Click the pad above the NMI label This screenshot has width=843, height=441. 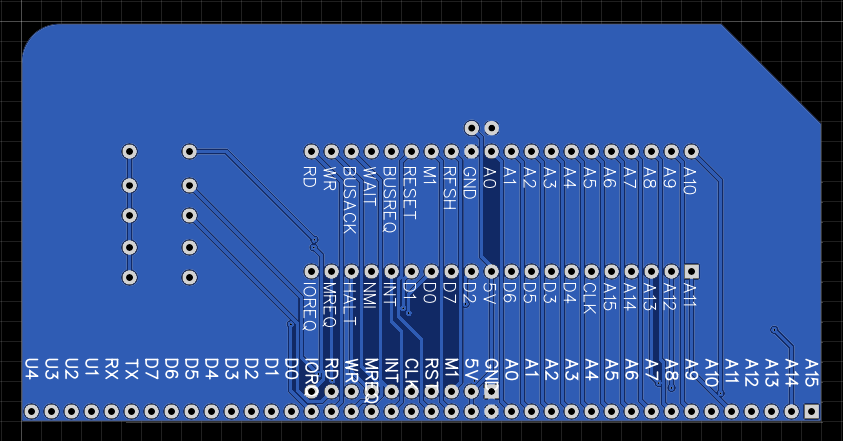click(x=371, y=272)
